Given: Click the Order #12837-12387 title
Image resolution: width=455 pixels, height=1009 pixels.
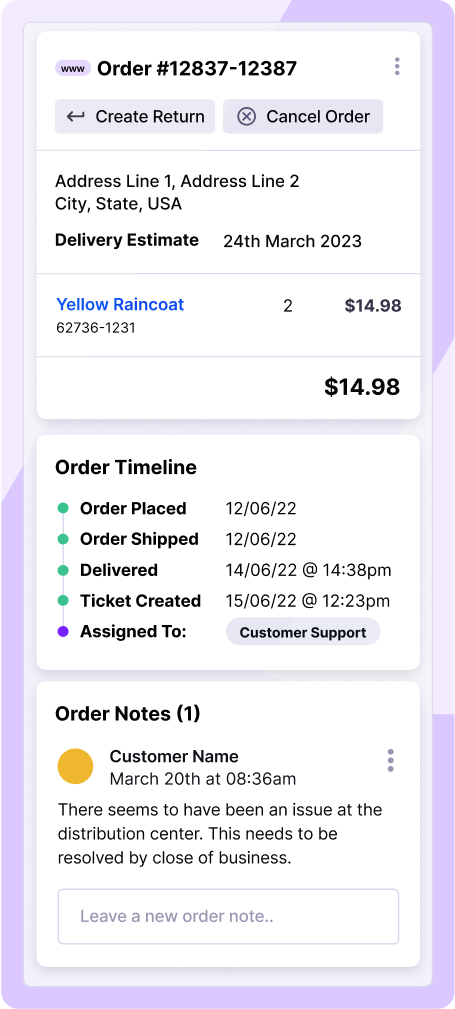Looking at the screenshot, I should click(197, 68).
